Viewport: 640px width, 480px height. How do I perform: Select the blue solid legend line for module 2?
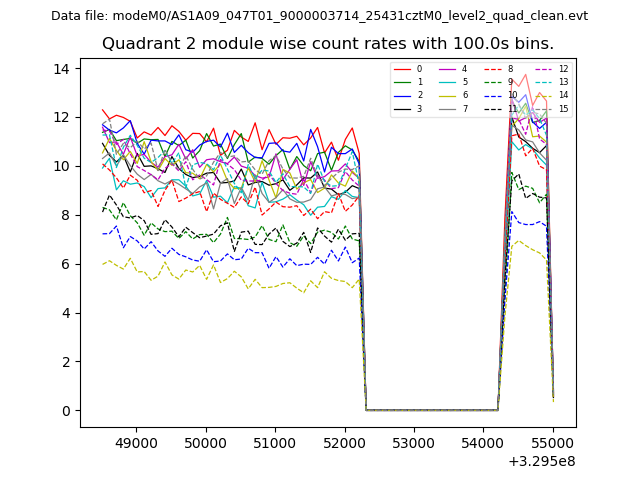tap(401, 95)
